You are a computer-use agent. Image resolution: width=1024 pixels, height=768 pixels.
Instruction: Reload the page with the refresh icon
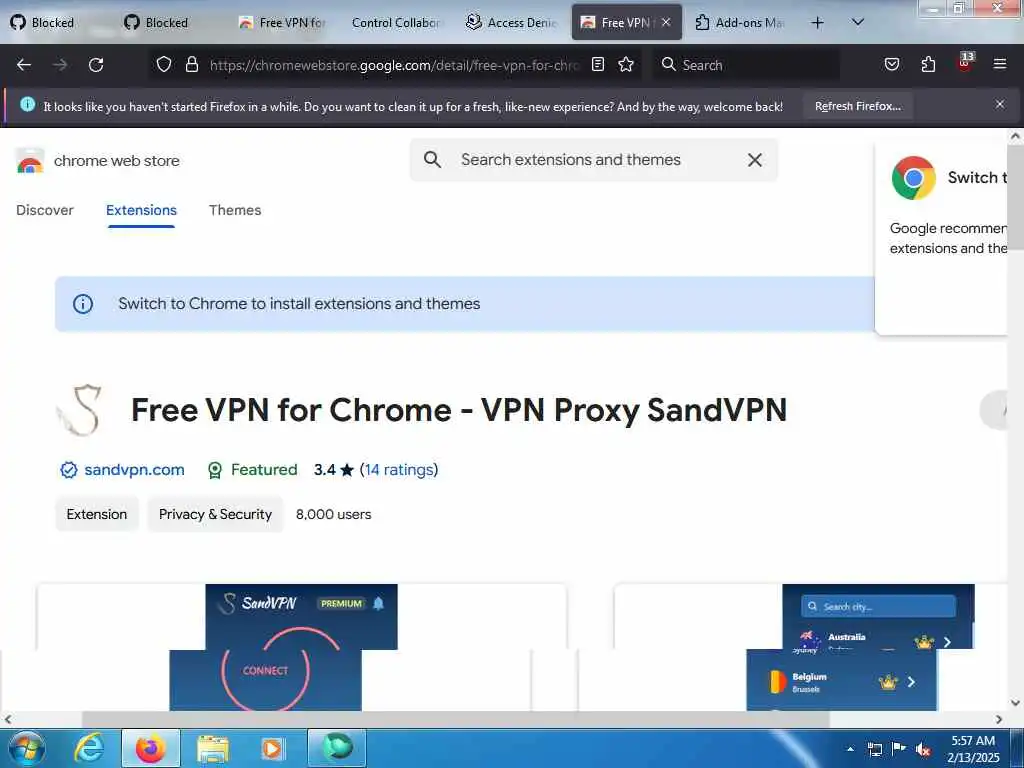[96, 65]
